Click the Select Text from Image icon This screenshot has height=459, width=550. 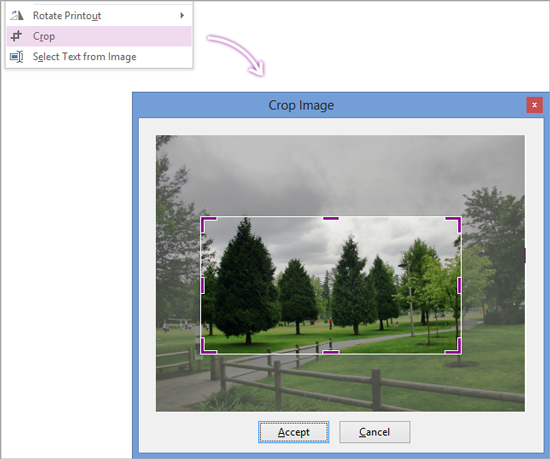(x=16, y=57)
